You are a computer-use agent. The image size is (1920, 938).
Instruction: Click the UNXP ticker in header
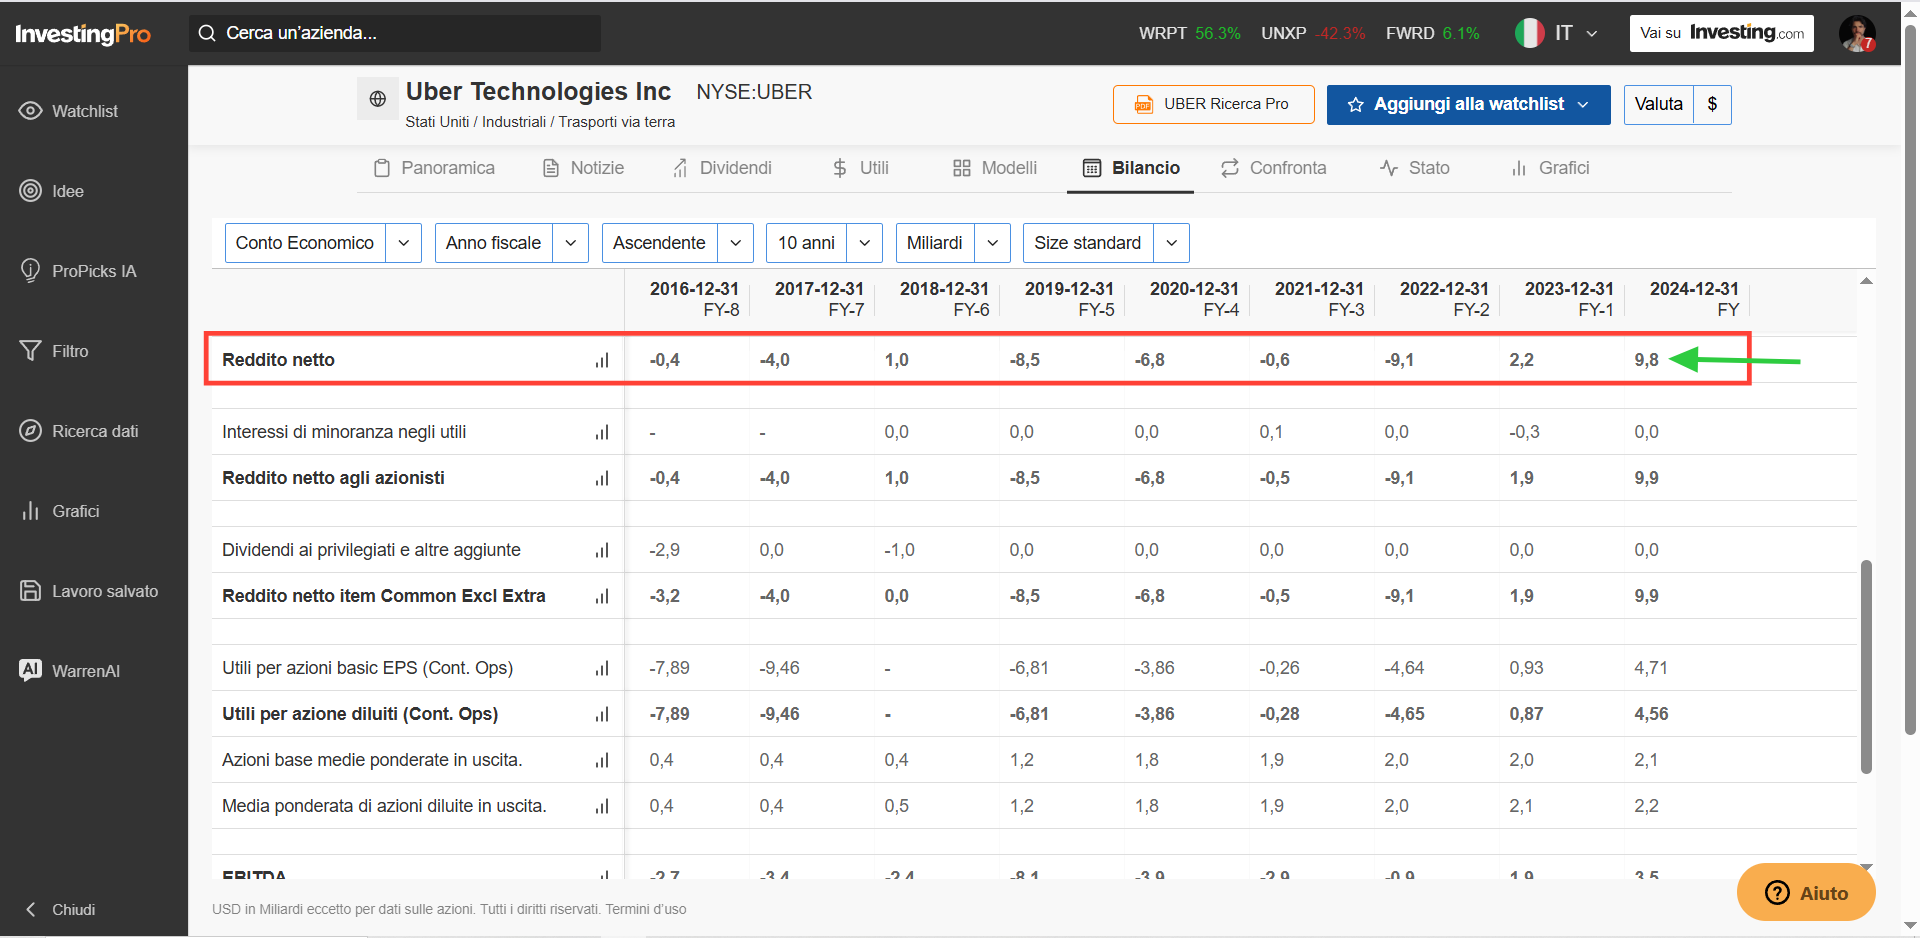coord(1313,33)
